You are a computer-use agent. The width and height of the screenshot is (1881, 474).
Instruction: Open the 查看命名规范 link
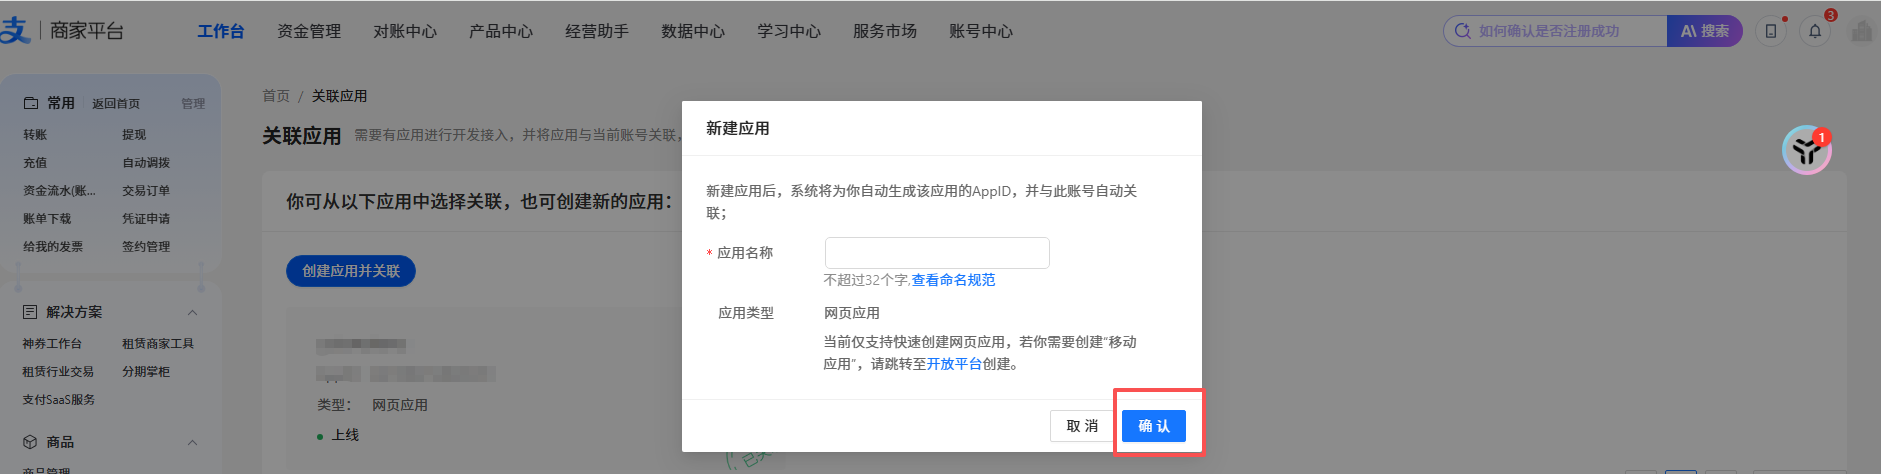click(x=953, y=280)
